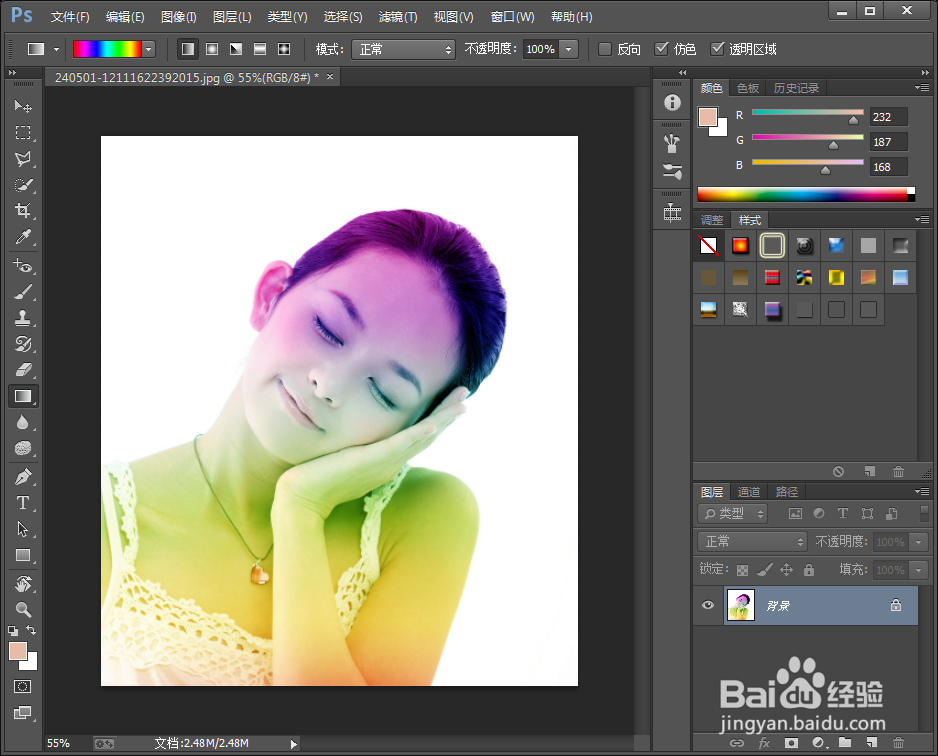Select the Gradient tool in the toolbar
Screen dimensions: 938x756
(x=22, y=396)
